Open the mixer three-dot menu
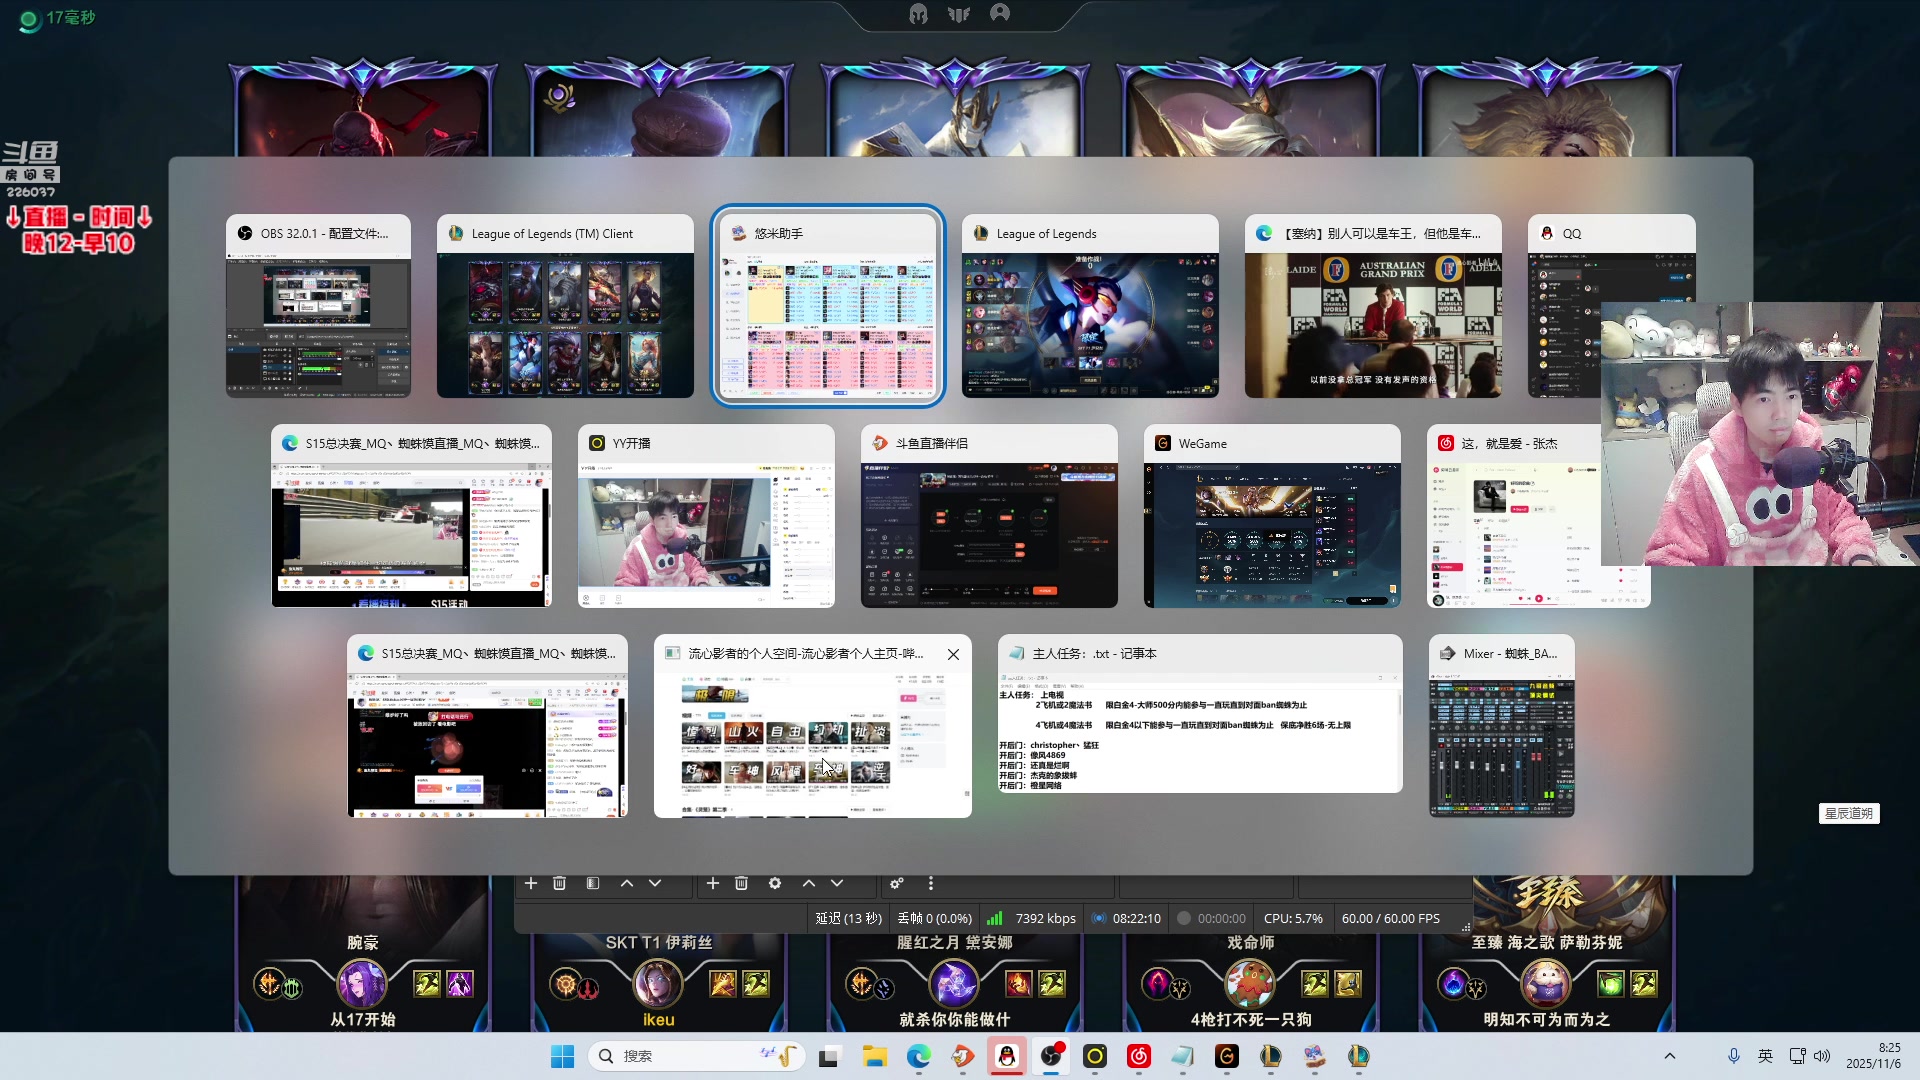Viewport: 1920px width, 1080px height. (930, 883)
